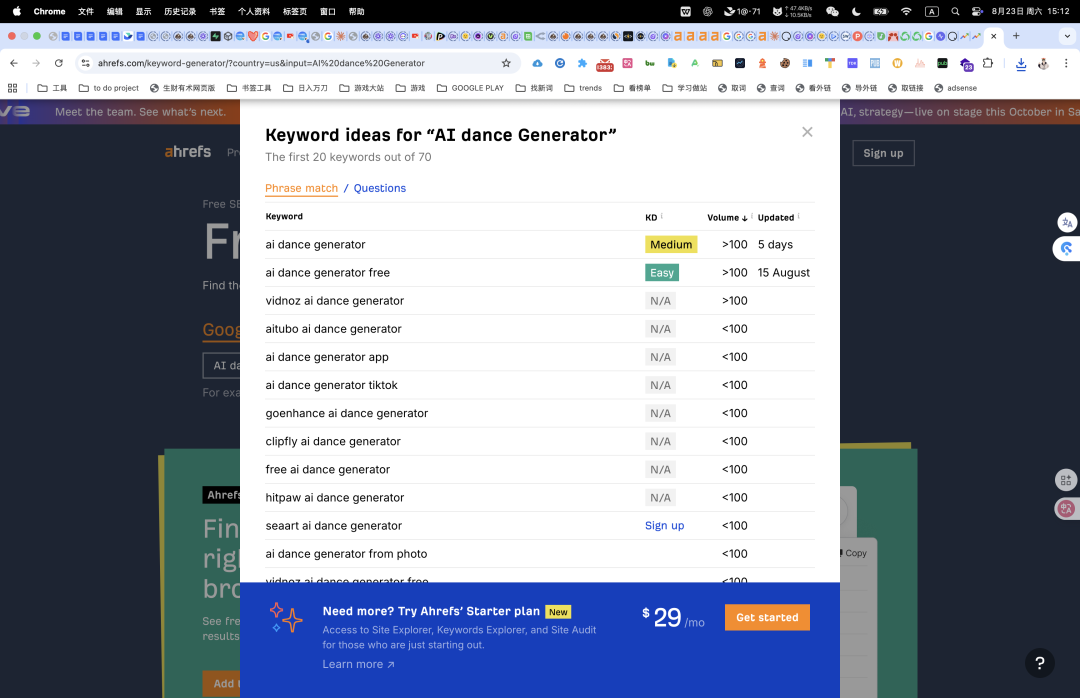Click the Updated column header
The width and height of the screenshot is (1080, 698).
tap(776, 218)
